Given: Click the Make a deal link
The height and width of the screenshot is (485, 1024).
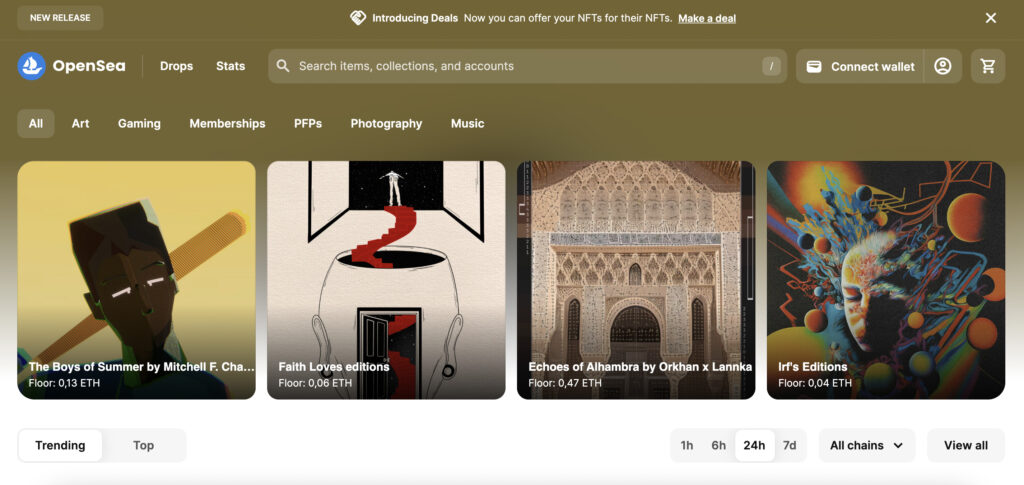Looking at the screenshot, I should click(706, 18).
